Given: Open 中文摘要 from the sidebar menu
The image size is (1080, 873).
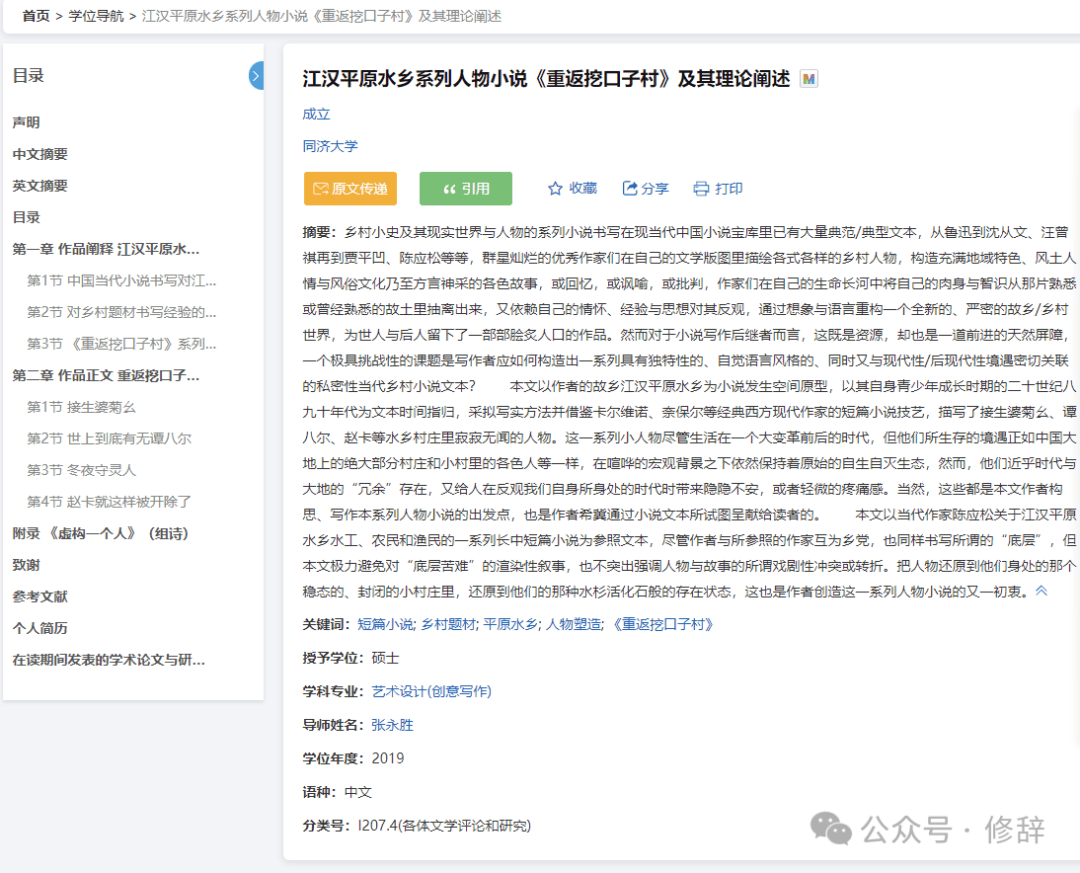Looking at the screenshot, I should tap(41, 153).
